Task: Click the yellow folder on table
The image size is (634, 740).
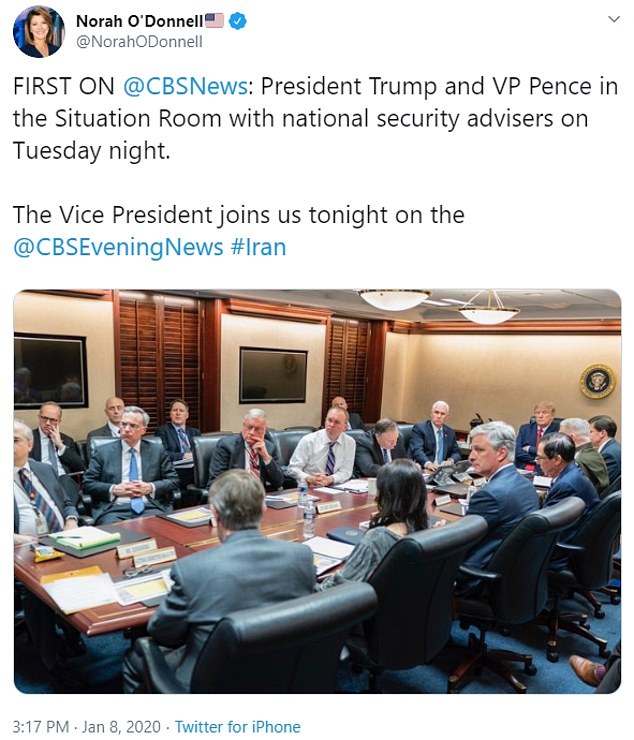Action: 72,575
